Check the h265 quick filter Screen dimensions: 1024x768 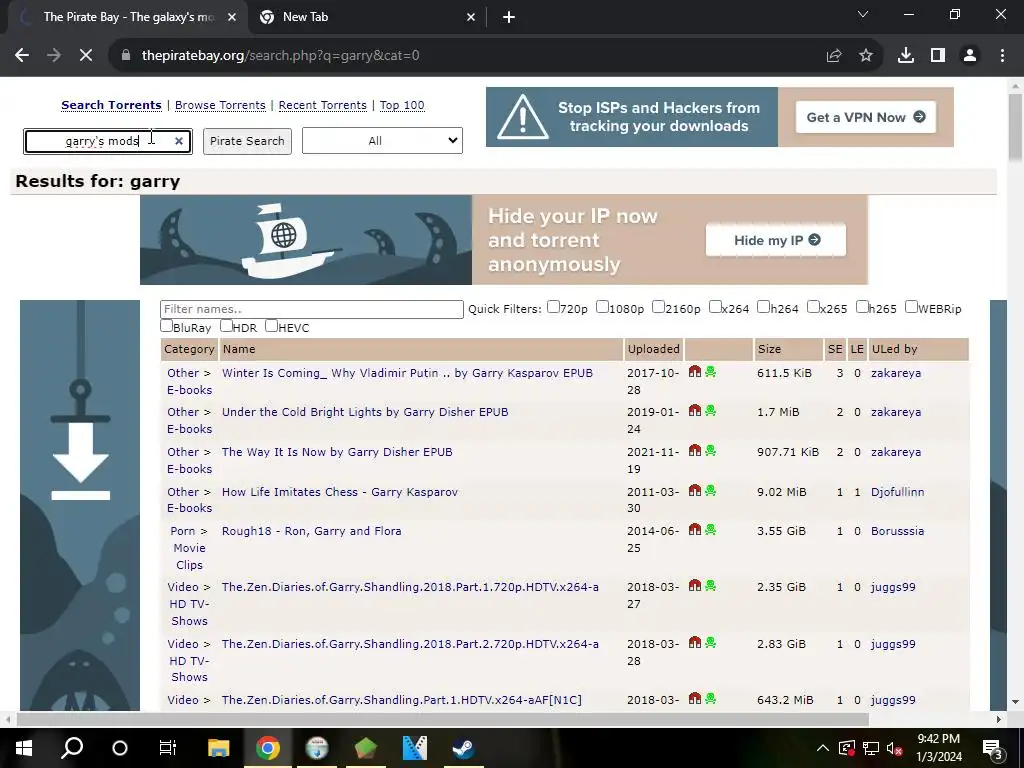tap(862, 306)
